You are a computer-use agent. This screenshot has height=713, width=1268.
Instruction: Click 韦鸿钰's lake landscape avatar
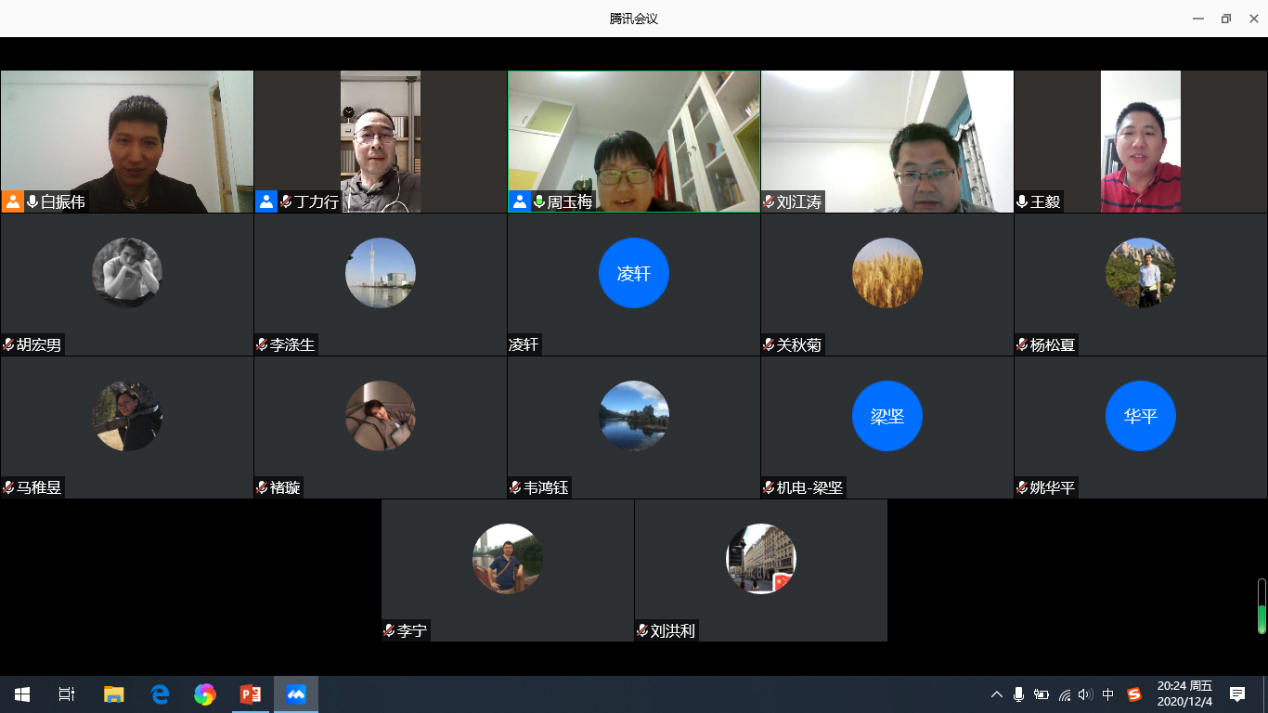[x=634, y=416]
